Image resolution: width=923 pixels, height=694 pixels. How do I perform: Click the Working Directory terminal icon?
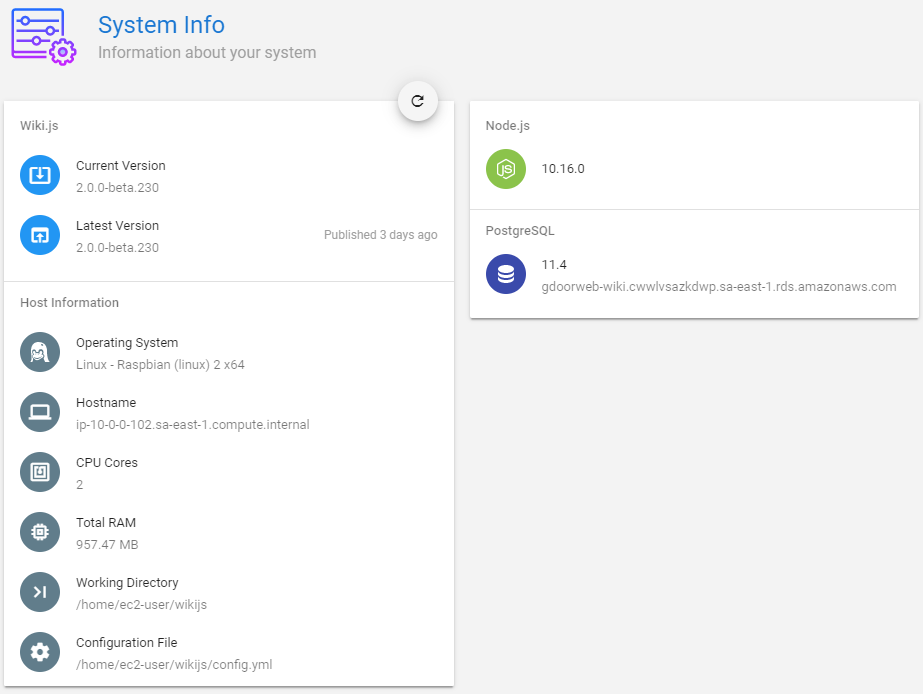tap(40, 592)
